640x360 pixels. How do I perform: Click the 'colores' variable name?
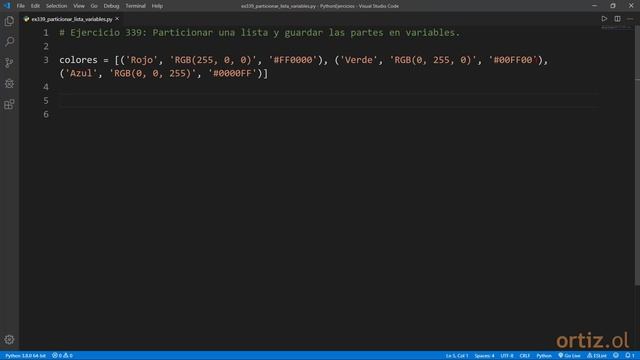point(78,60)
